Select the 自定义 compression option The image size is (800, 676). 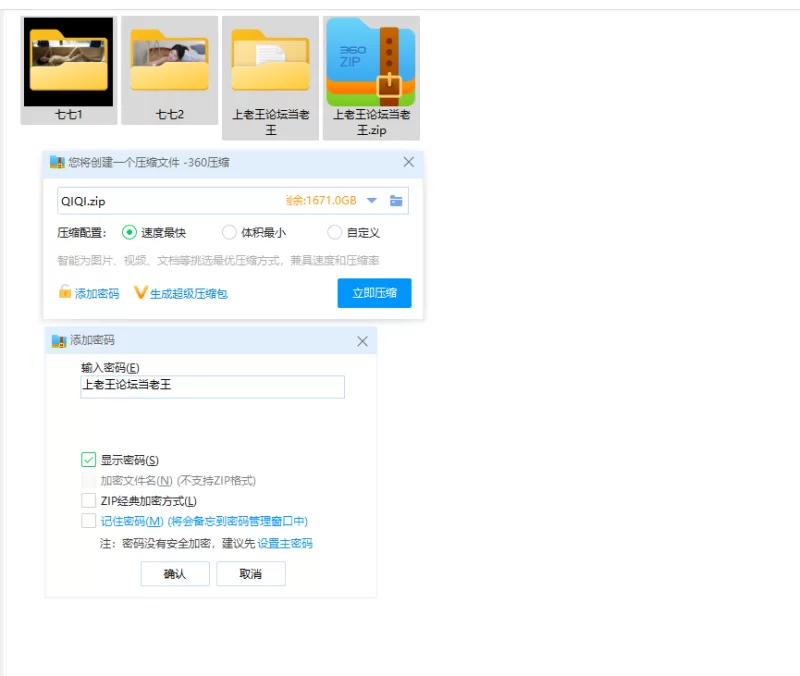click(335, 233)
